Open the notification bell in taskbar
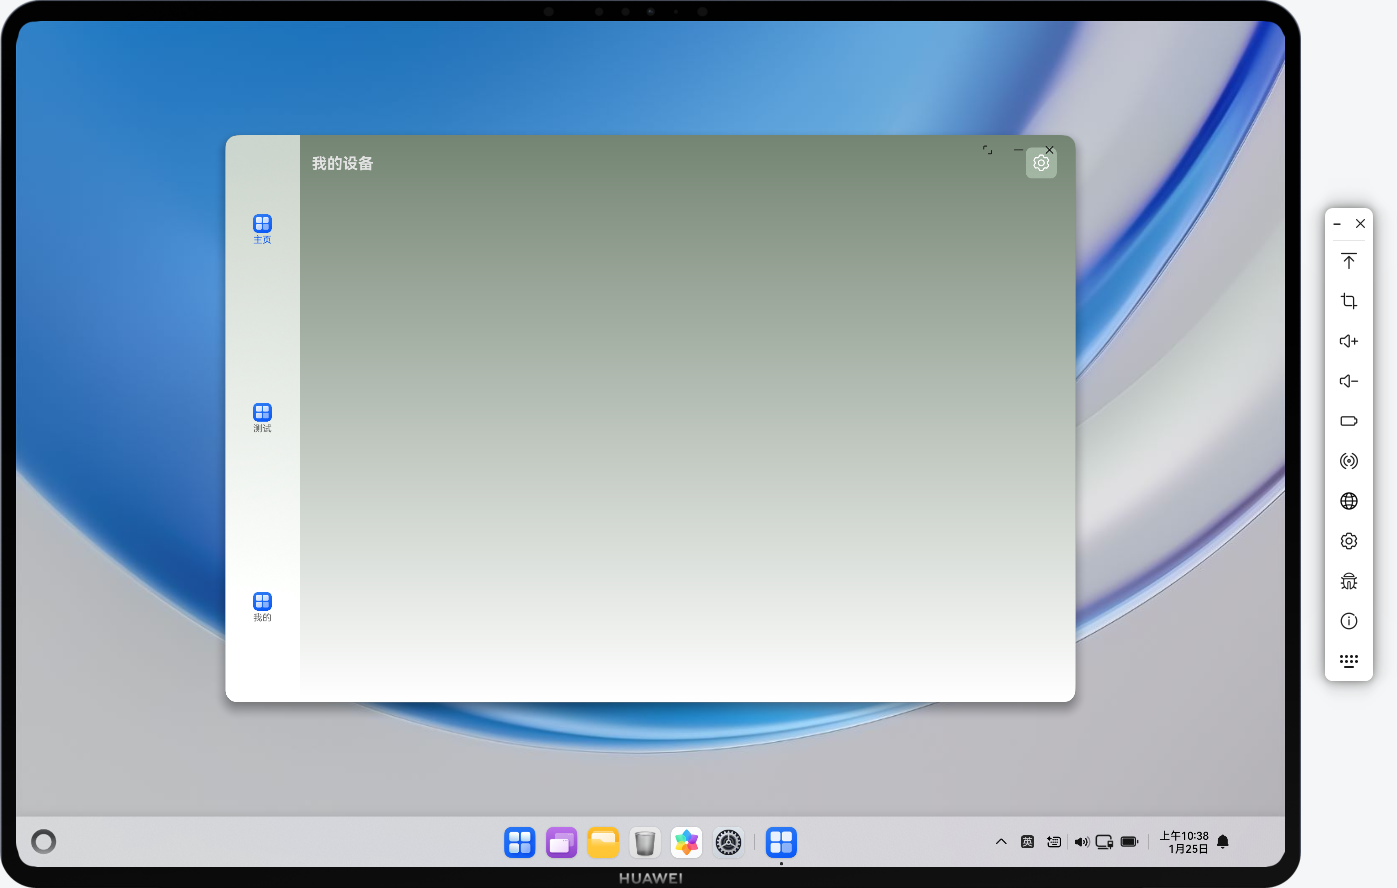 click(1223, 842)
